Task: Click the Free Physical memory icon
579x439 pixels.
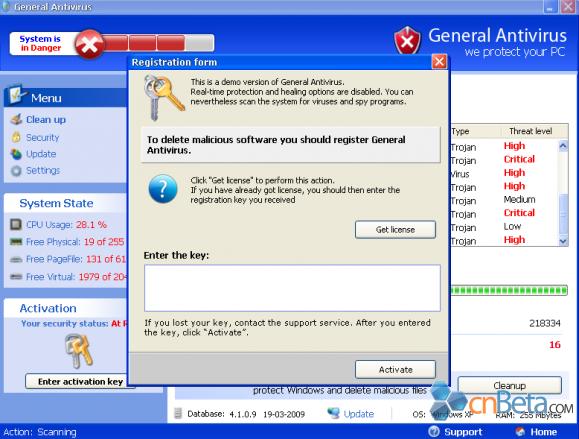Action: 16,242
